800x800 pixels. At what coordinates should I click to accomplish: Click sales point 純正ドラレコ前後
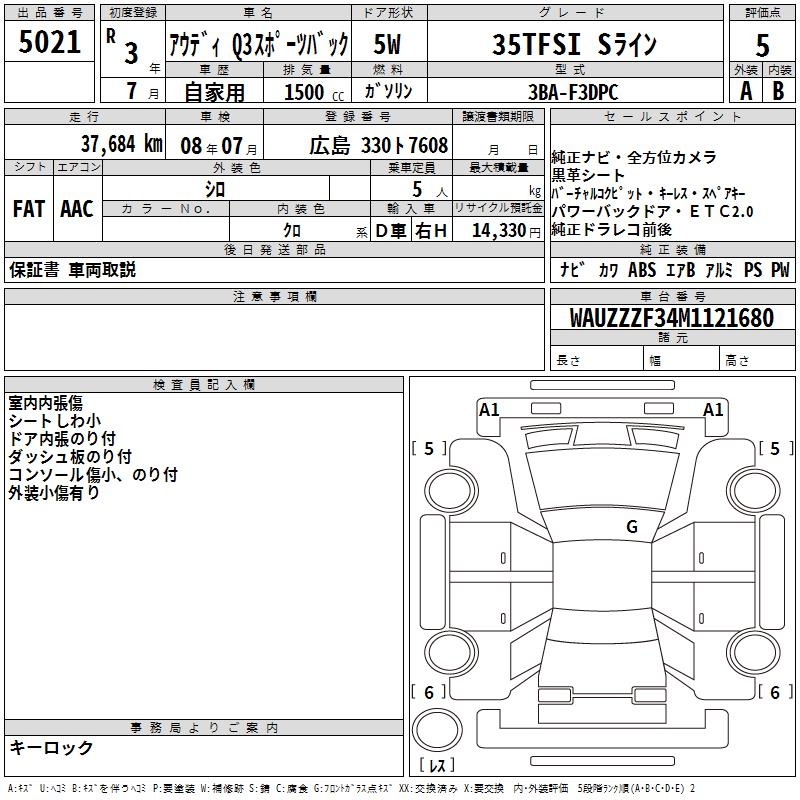coord(611,230)
